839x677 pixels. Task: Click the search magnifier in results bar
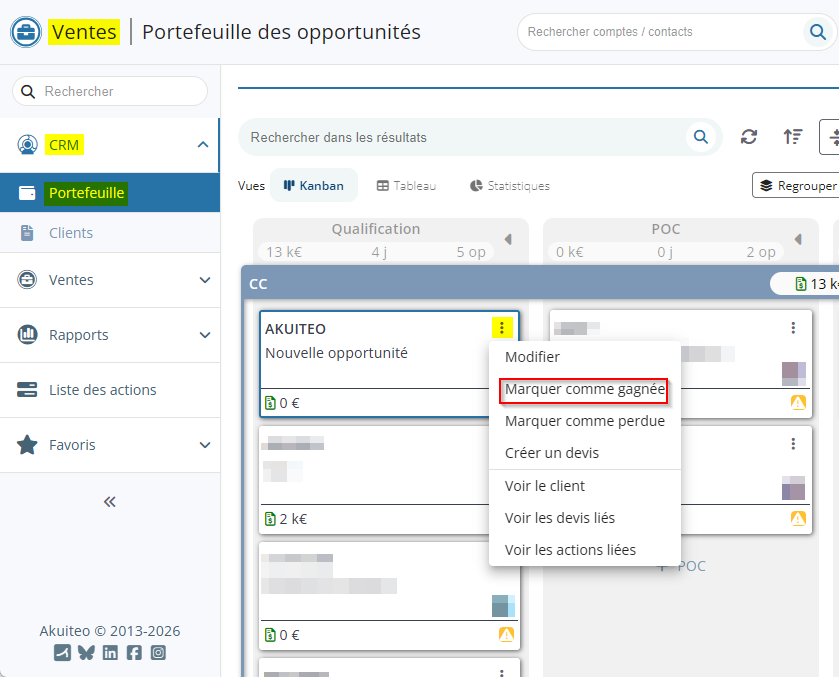point(701,137)
